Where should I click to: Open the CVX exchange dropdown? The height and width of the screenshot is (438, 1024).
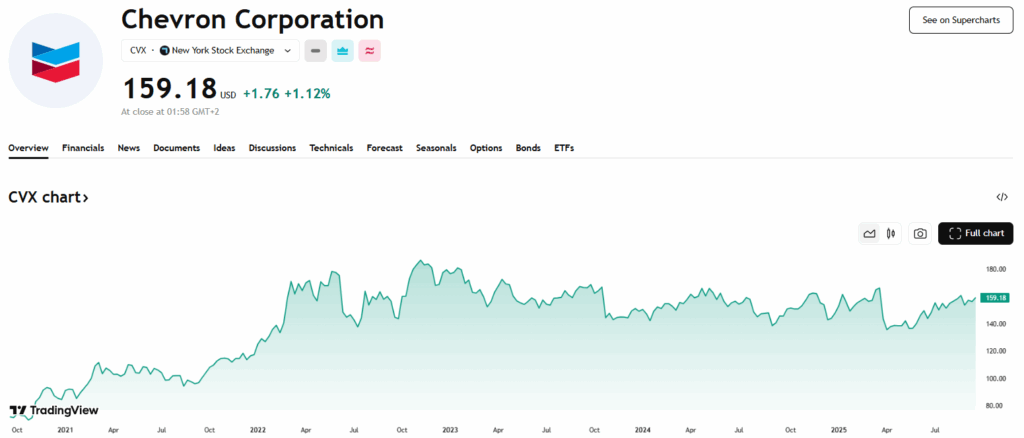pos(288,50)
